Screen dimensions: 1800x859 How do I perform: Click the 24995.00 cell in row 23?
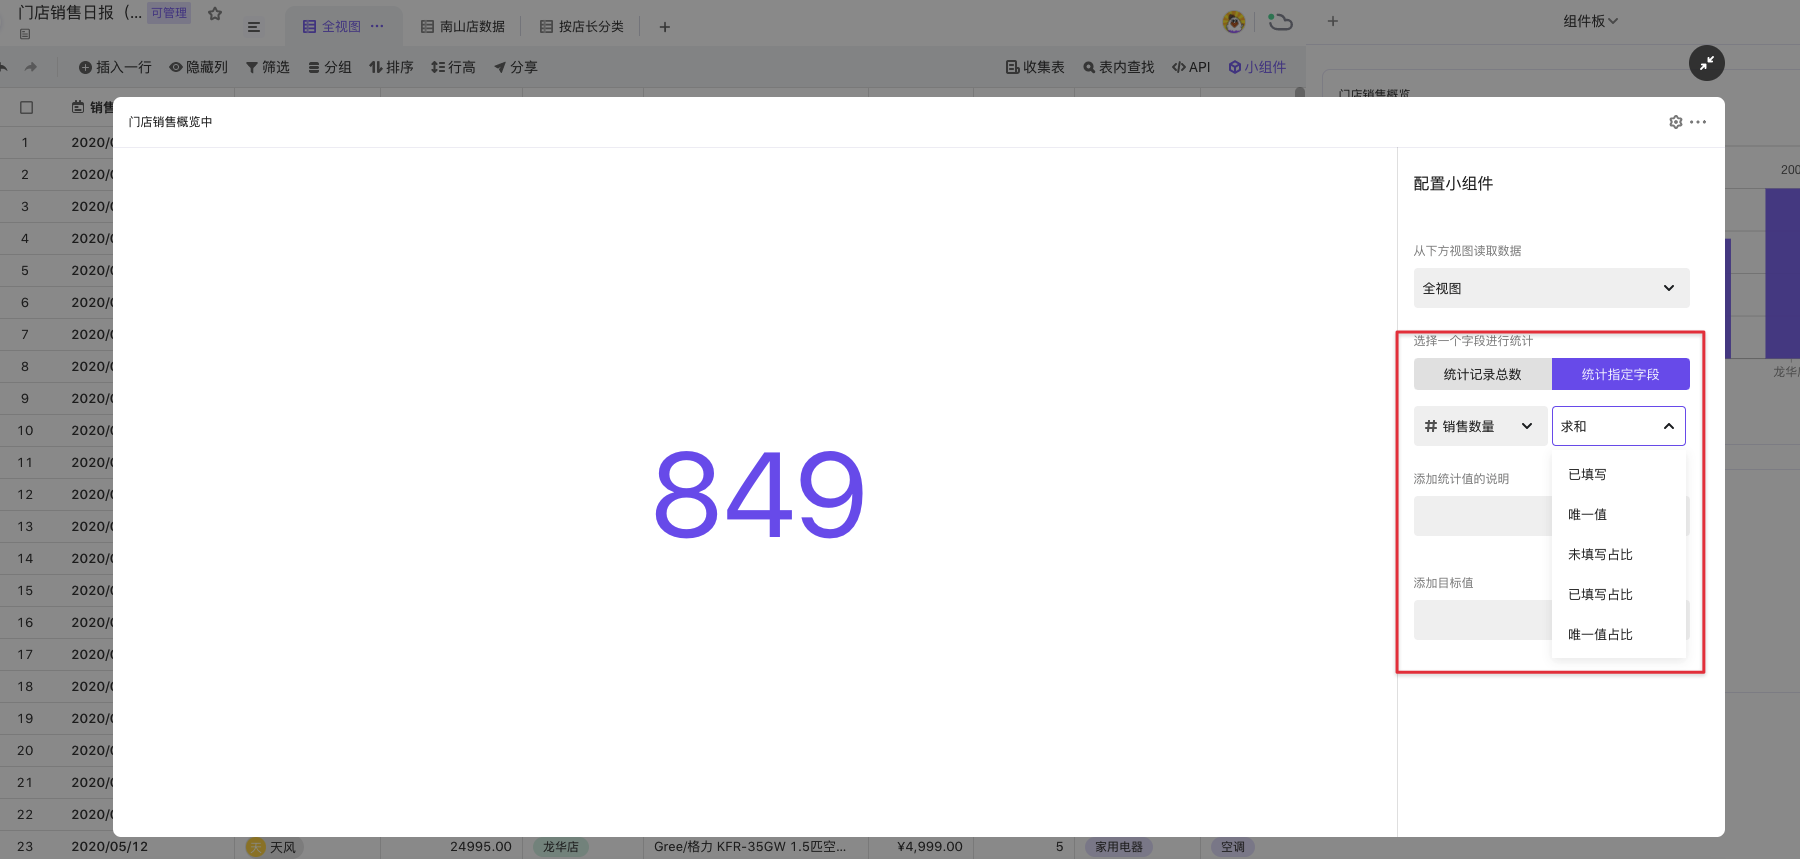click(451, 847)
